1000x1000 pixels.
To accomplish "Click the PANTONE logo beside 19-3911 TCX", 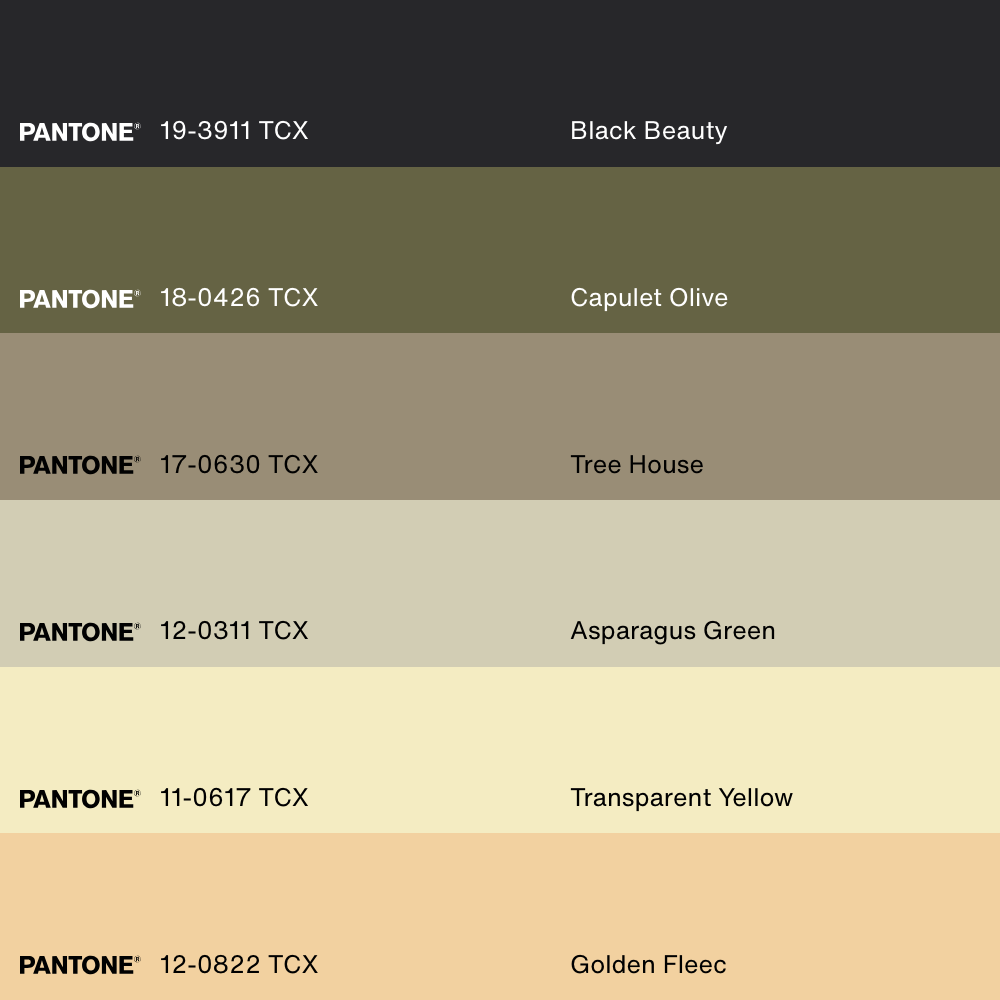I will [x=80, y=132].
